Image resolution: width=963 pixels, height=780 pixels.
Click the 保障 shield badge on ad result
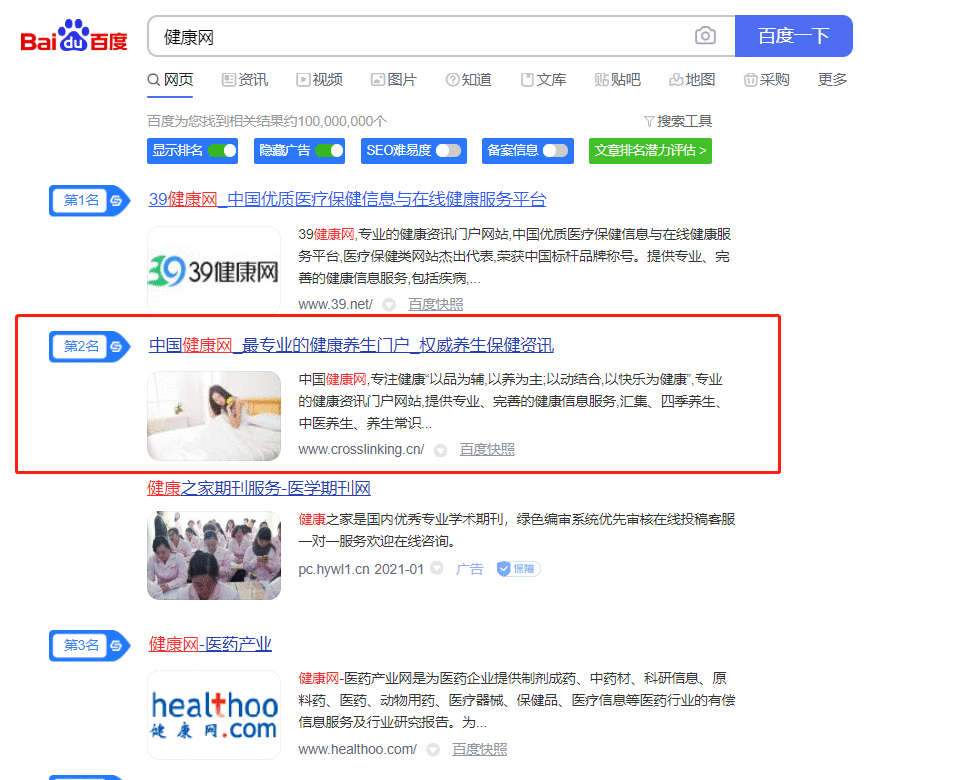pos(518,569)
